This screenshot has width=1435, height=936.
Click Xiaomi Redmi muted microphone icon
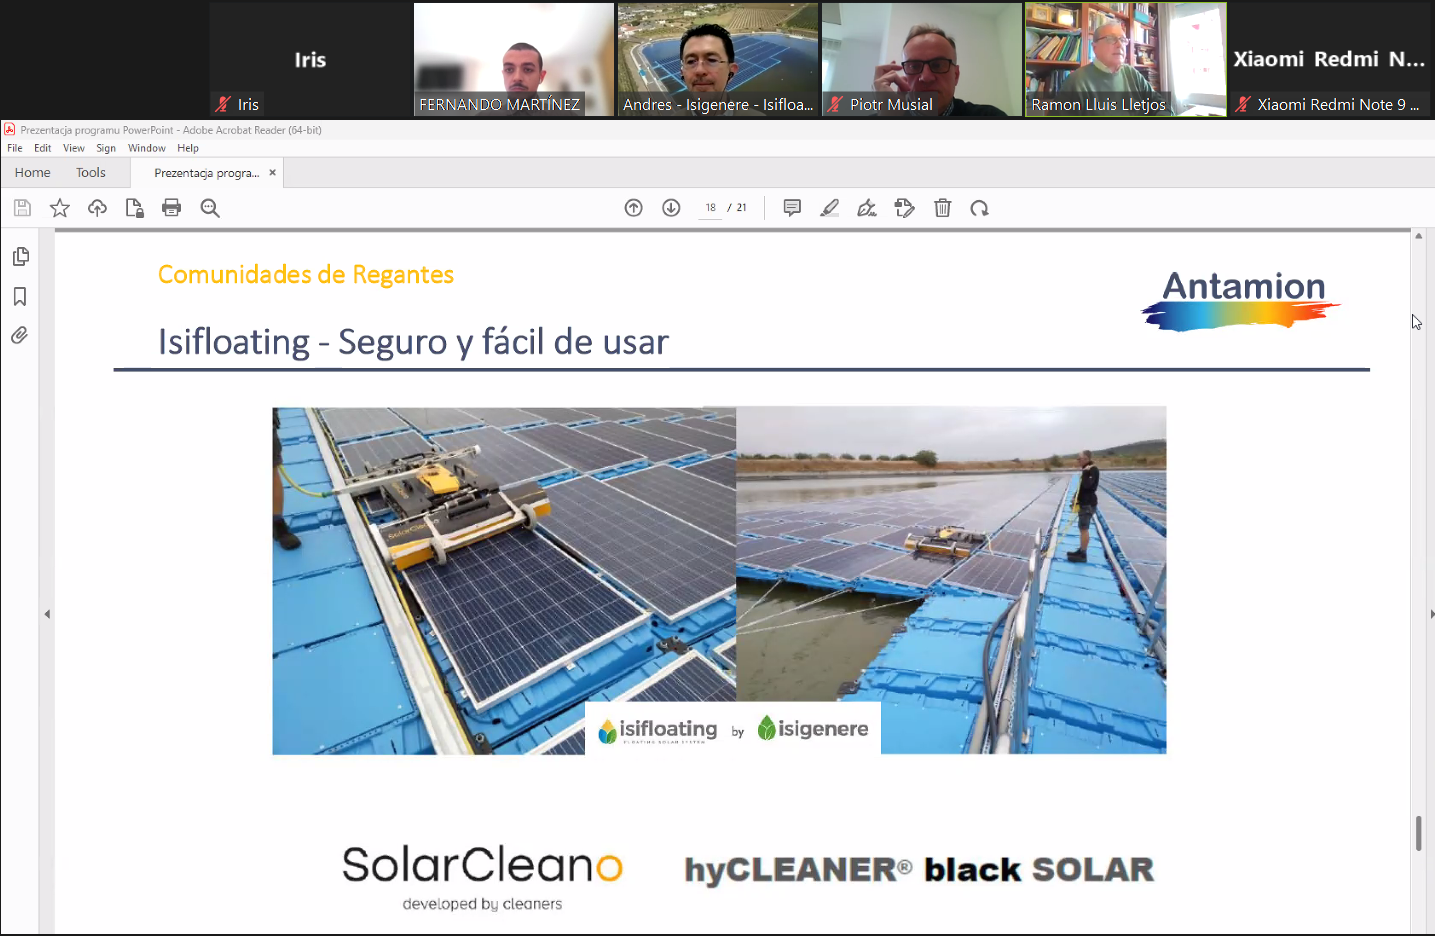click(x=1243, y=104)
